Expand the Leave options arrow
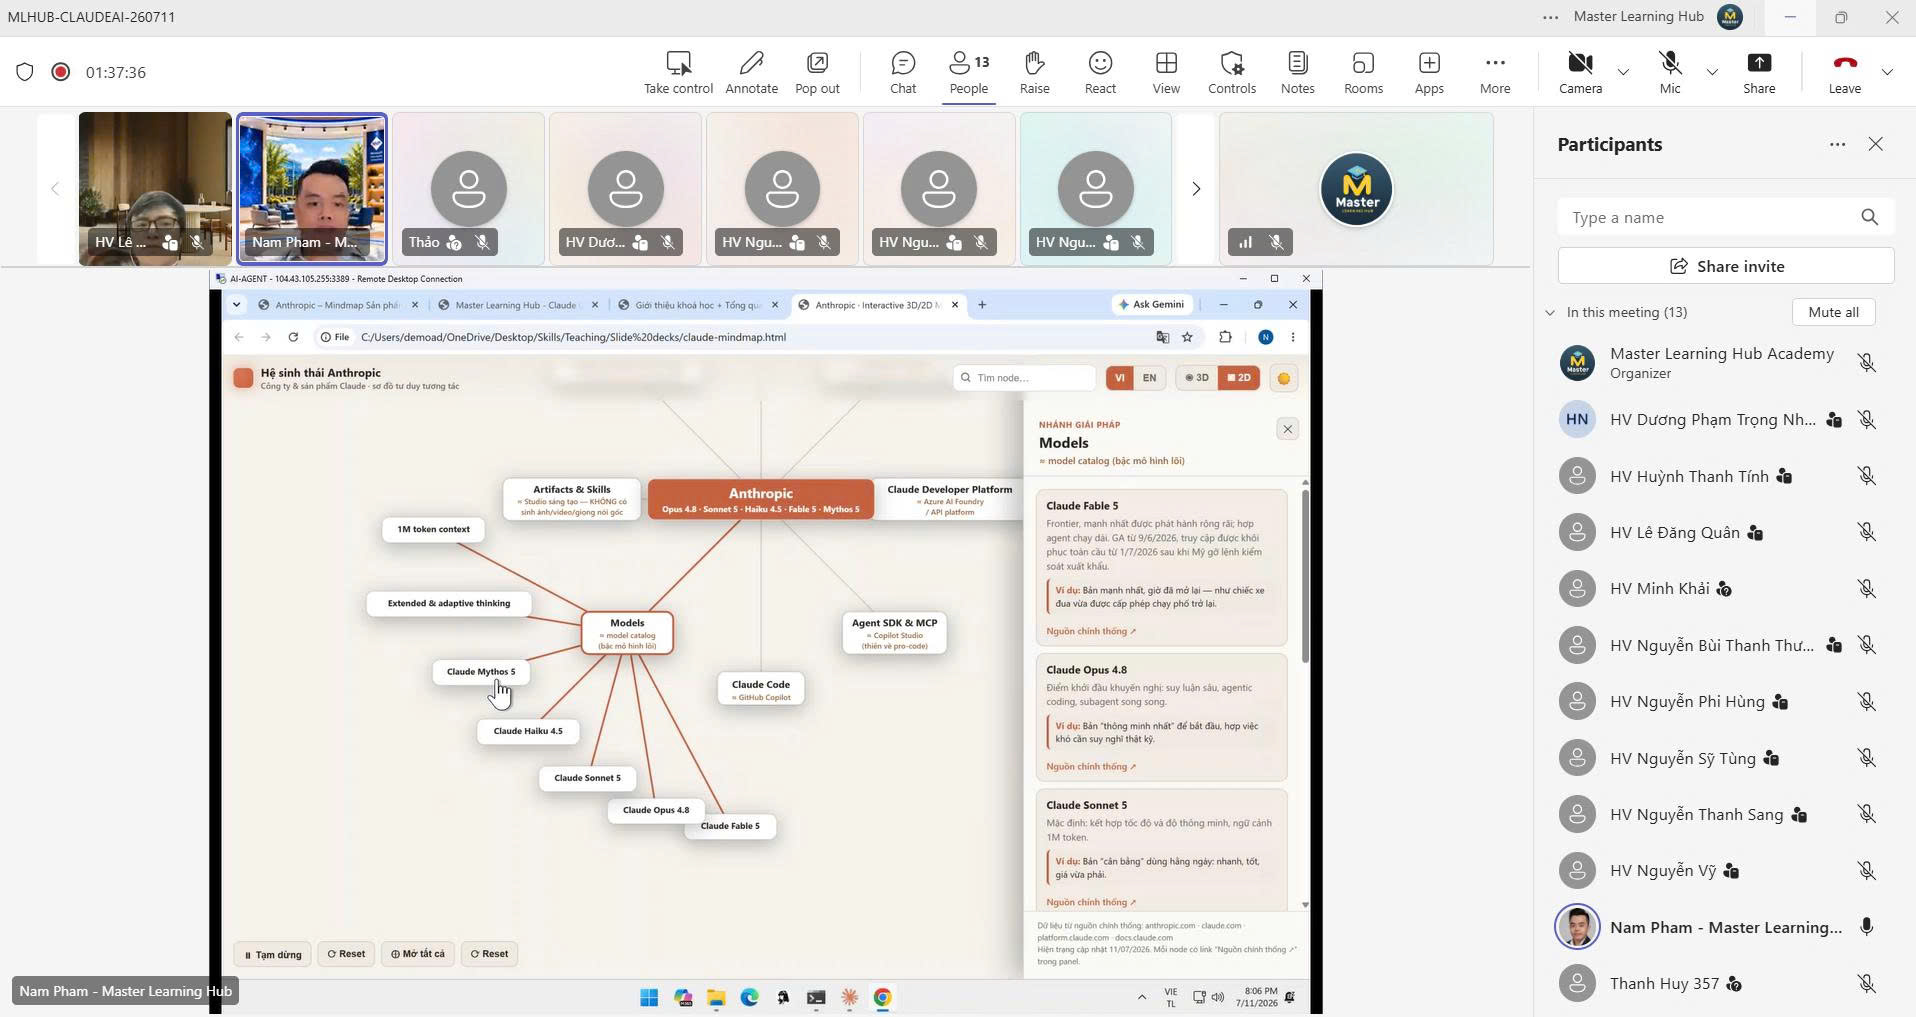Image resolution: width=1916 pixels, height=1017 pixels. 1887,72
